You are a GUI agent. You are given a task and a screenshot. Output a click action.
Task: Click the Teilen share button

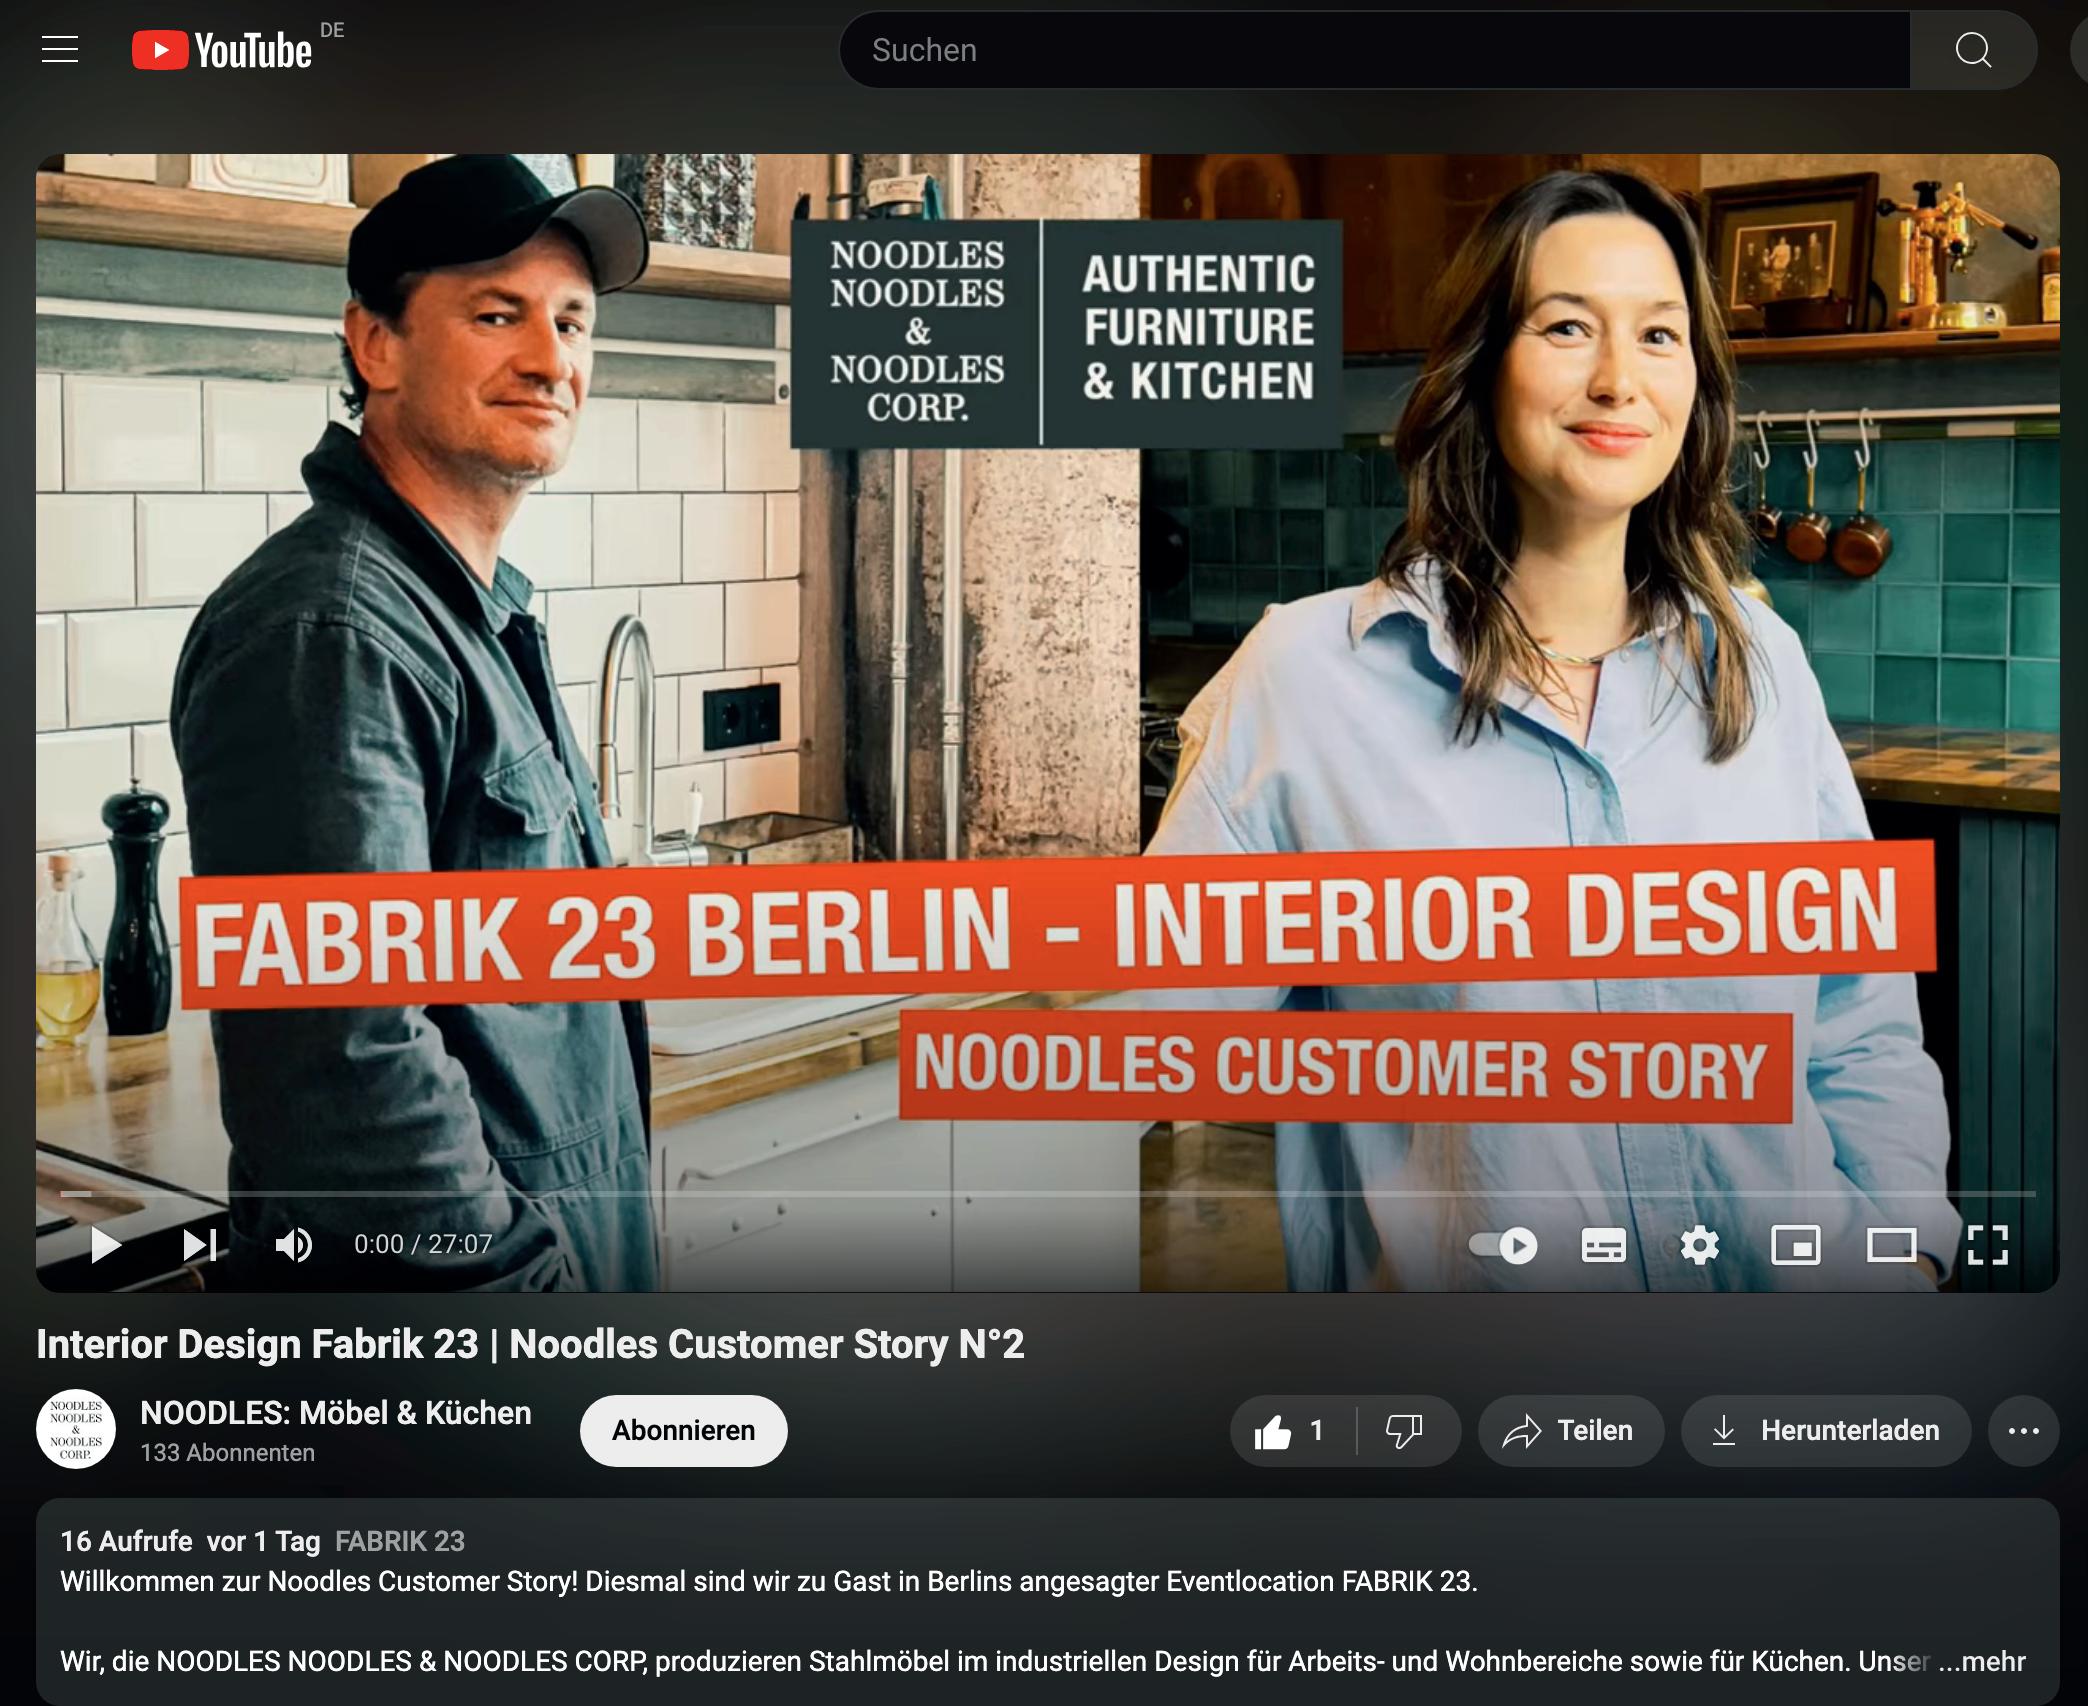click(1570, 1431)
